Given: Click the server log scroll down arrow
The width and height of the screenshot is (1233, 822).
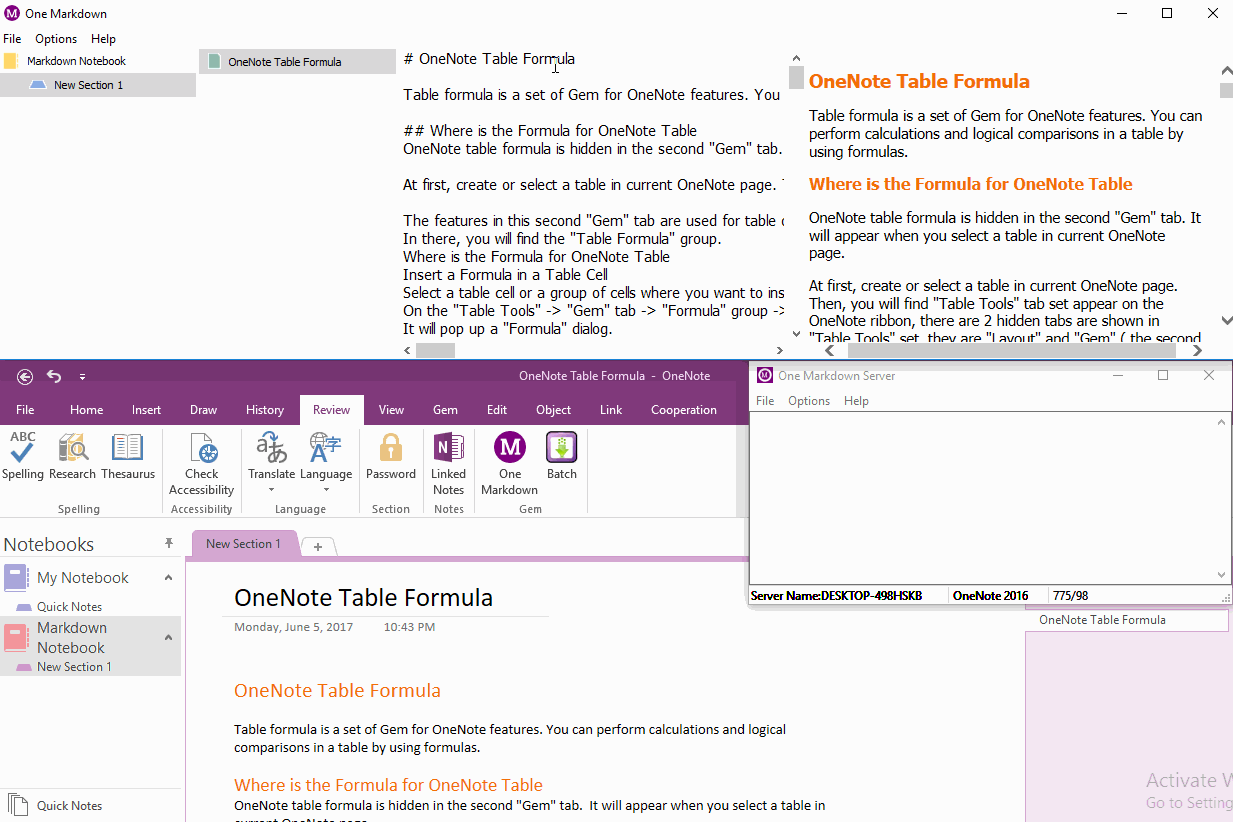Looking at the screenshot, I should point(1221,575).
